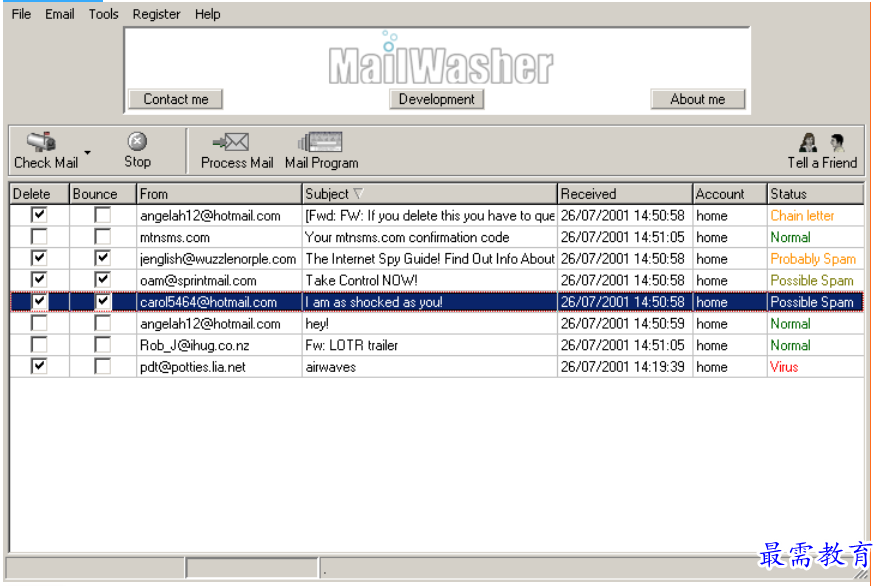Viewport: 881px width, 586px height.
Task: Click the About me button
Action: point(698,99)
